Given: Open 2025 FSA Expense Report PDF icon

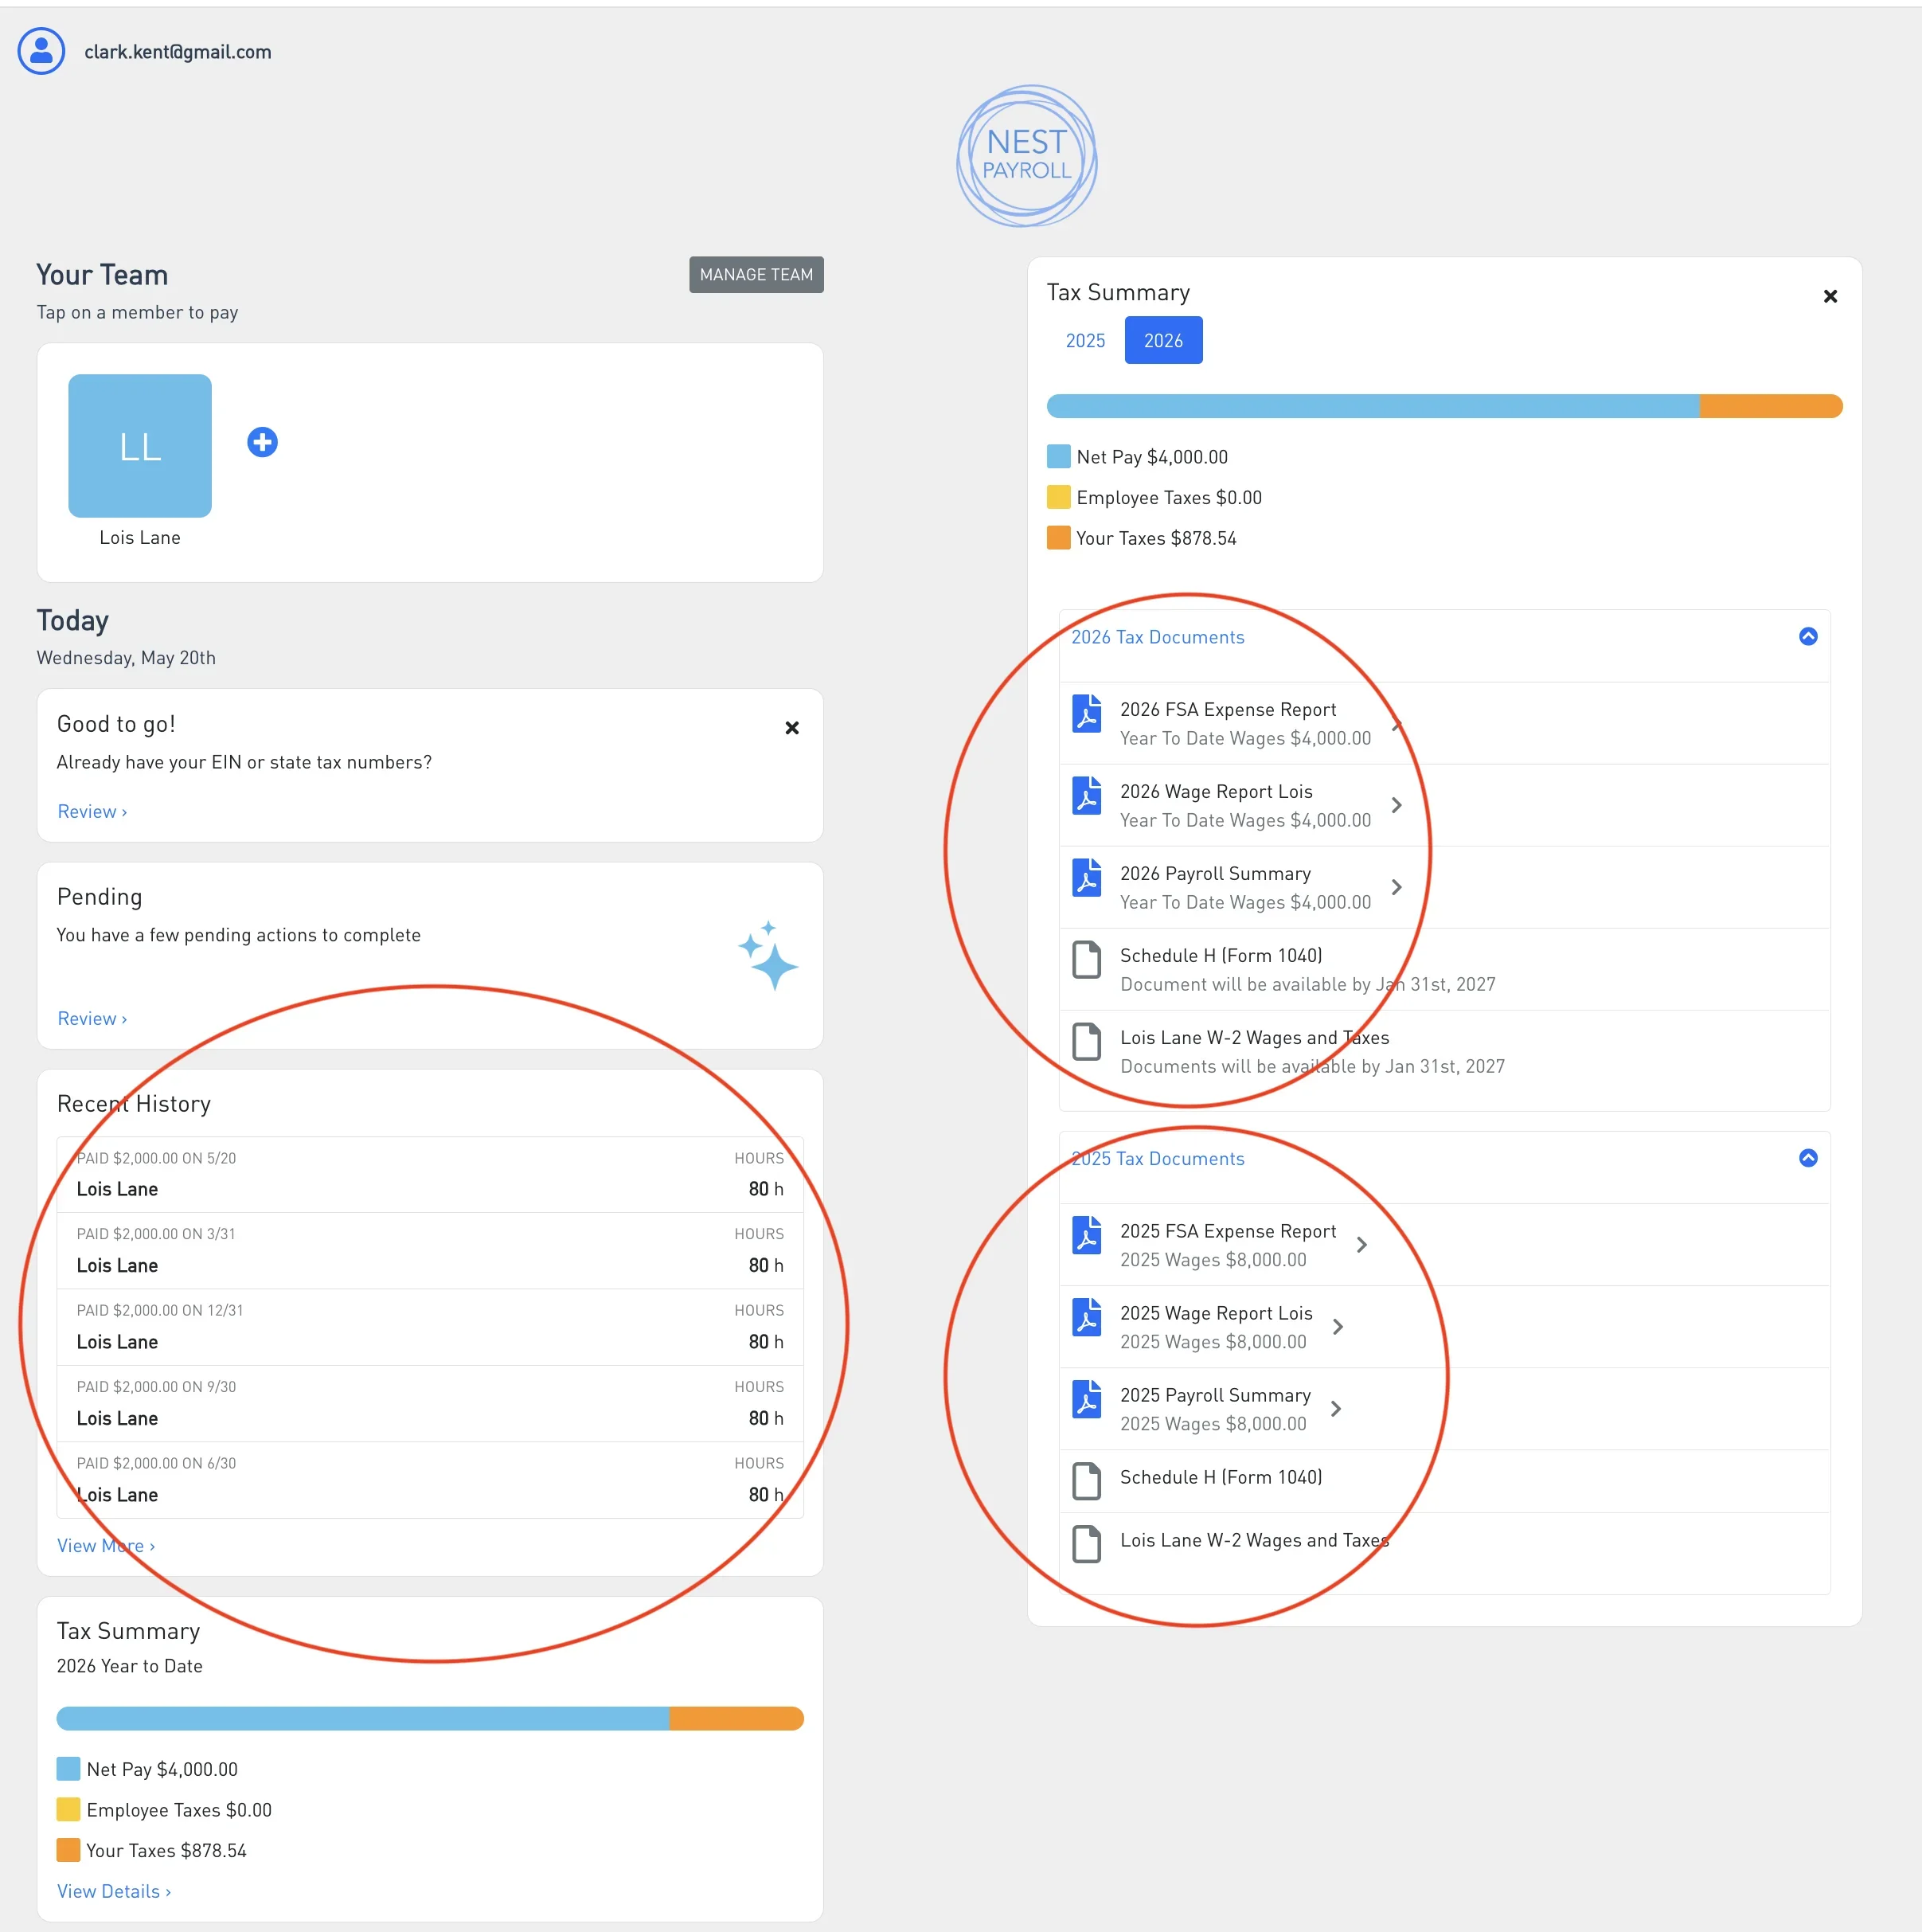Looking at the screenshot, I should [1087, 1235].
